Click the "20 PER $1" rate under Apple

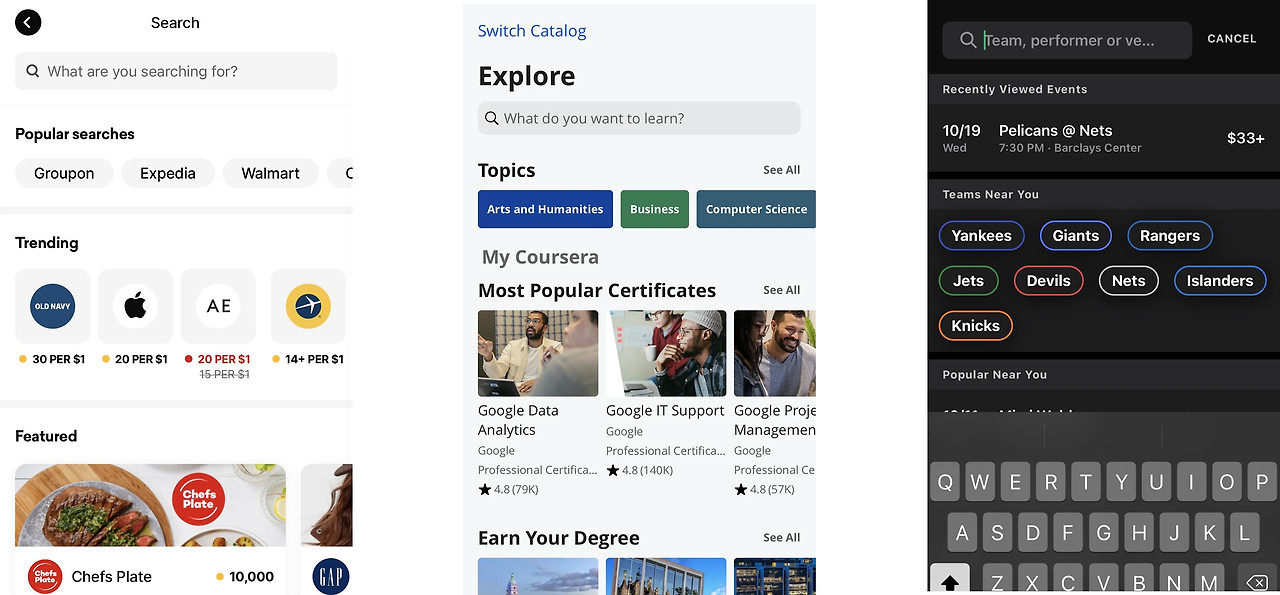141,359
